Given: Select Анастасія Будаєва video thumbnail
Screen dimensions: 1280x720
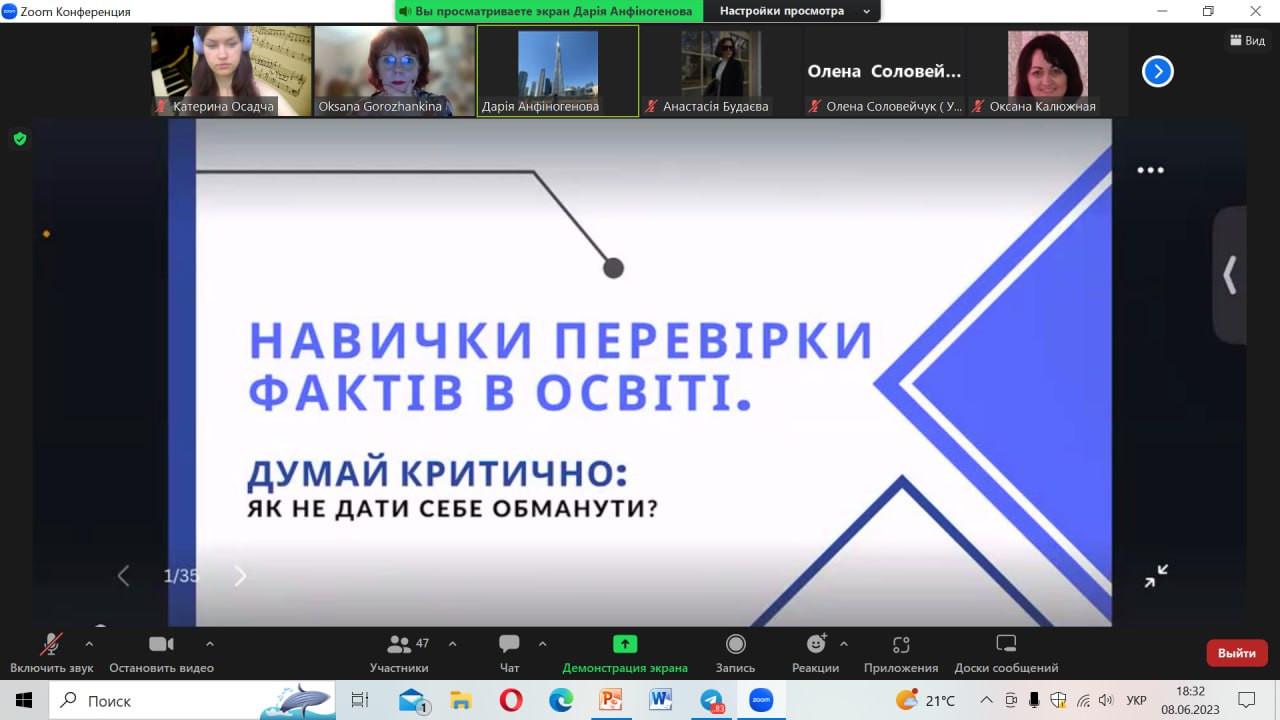Looking at the screenshot, I should click(721, 71).
